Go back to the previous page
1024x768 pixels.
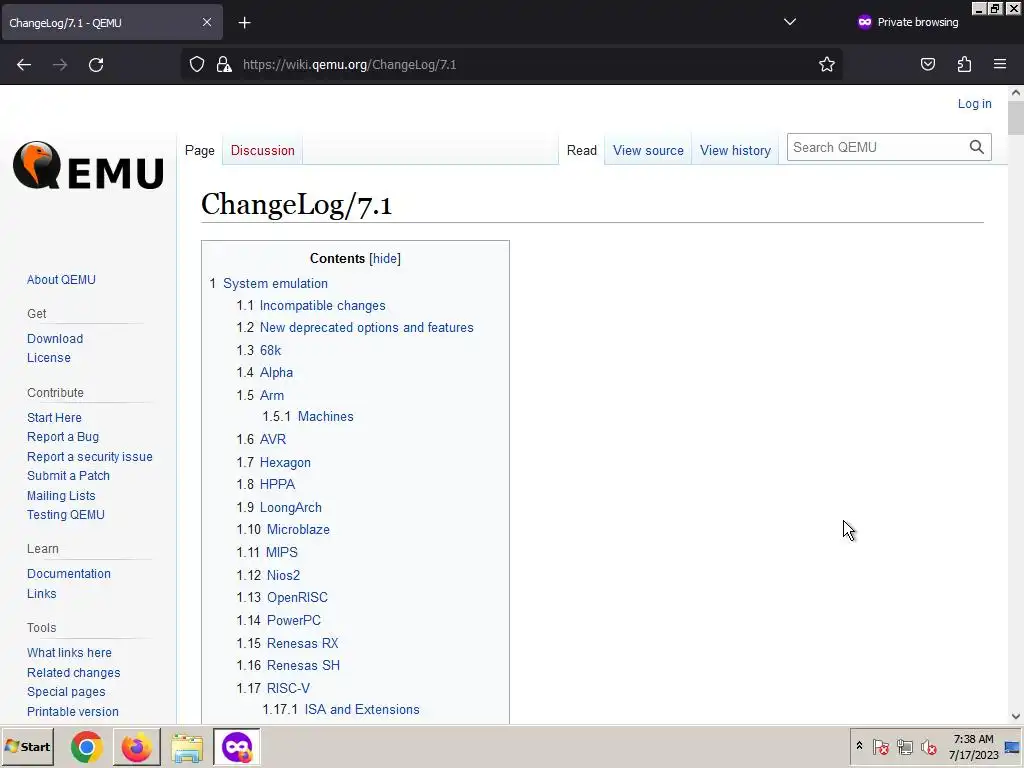(x=24, y=65)
